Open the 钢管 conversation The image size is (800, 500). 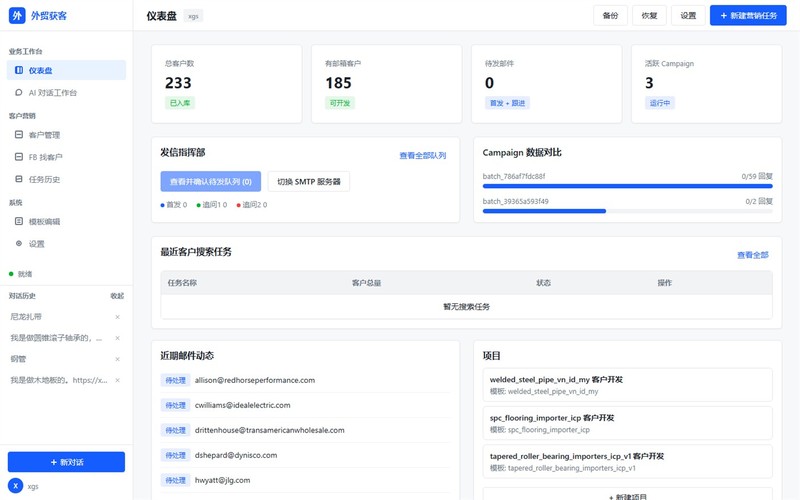[x=18, y=359]
